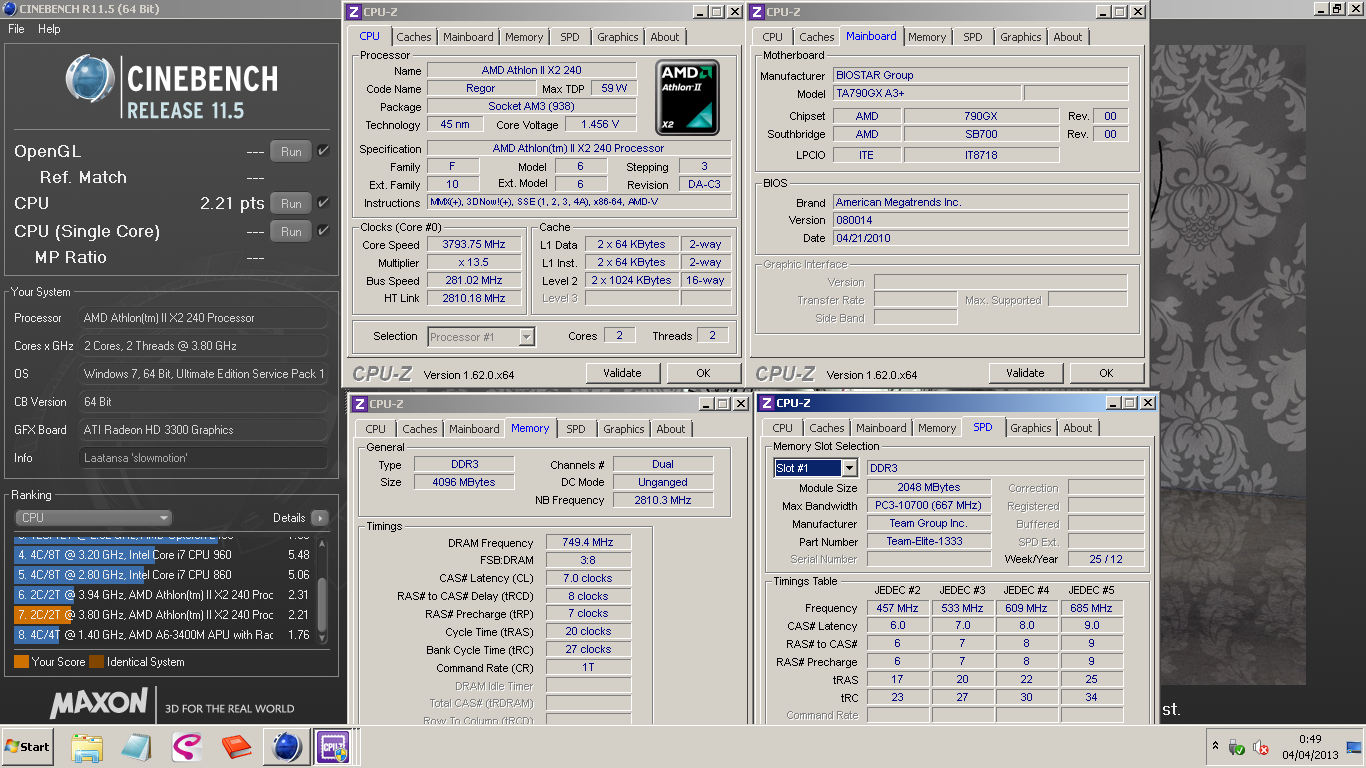Open Windows Explorer from the taskbar
This screenshot has width=1366, height=768.
[87, 746]
